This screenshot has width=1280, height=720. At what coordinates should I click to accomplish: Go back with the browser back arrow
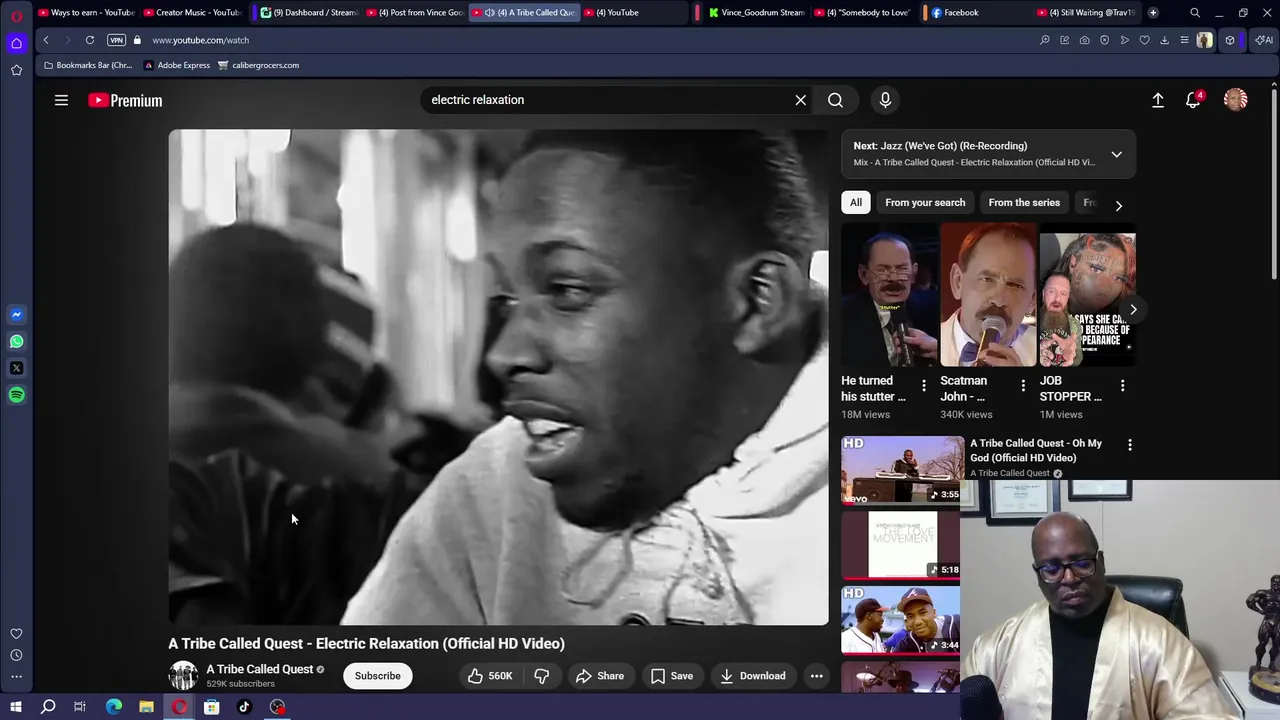(46, 40)
